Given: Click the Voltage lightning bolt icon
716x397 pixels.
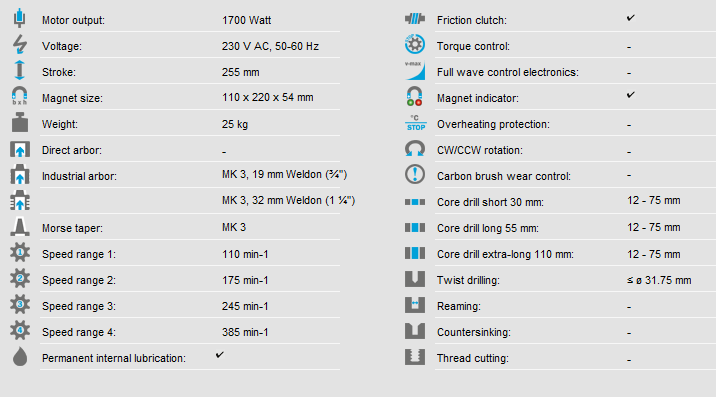Looking at the screenshot, I should pos(20,44).
